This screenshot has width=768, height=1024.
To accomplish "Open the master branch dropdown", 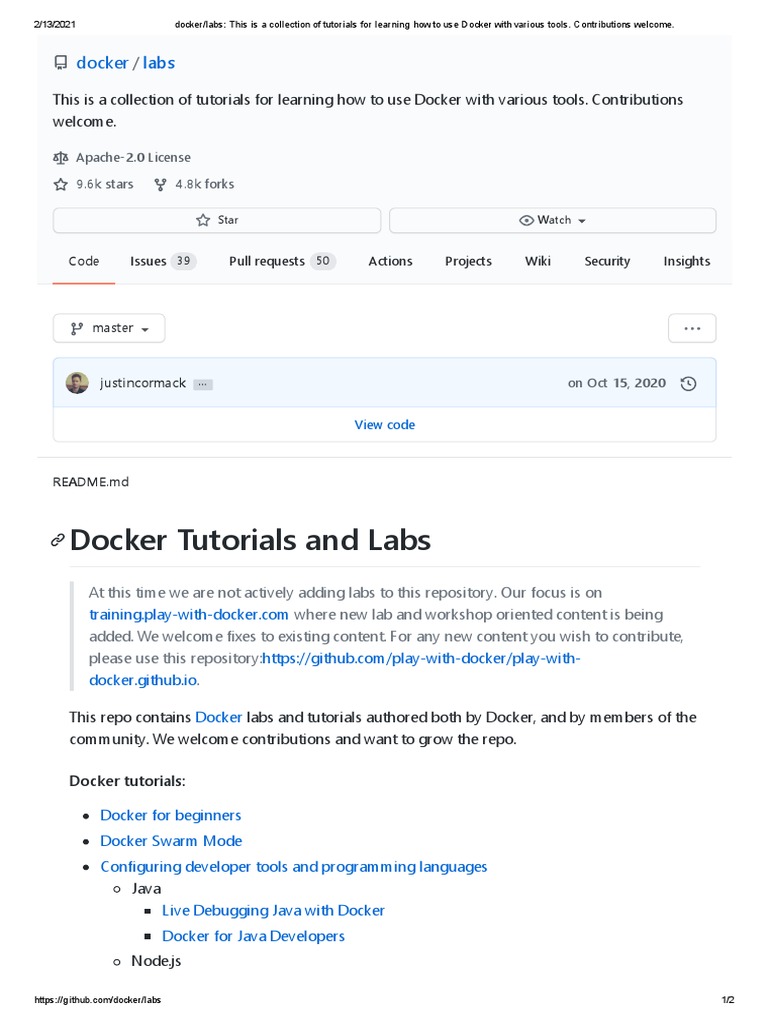I will click(109, 328).
